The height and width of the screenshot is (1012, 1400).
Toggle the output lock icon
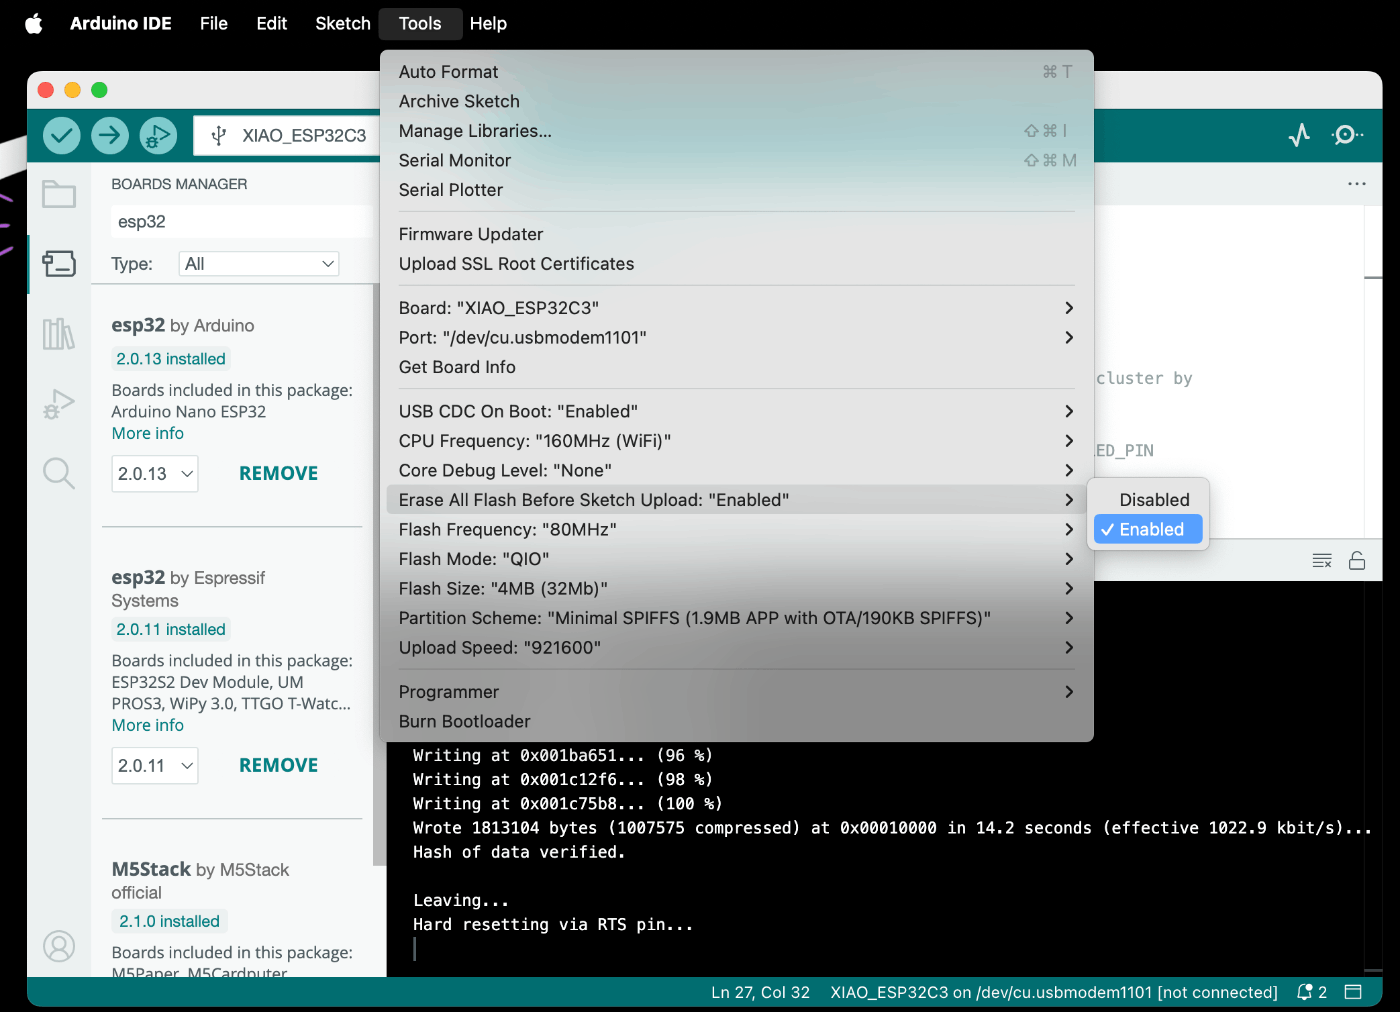pyautogui.click(x=1357, y=561)
